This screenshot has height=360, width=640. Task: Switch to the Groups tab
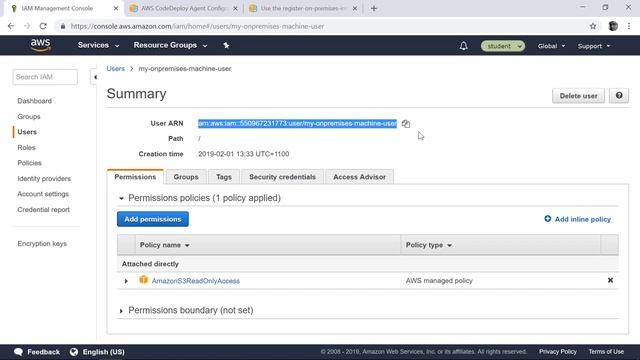186,177
